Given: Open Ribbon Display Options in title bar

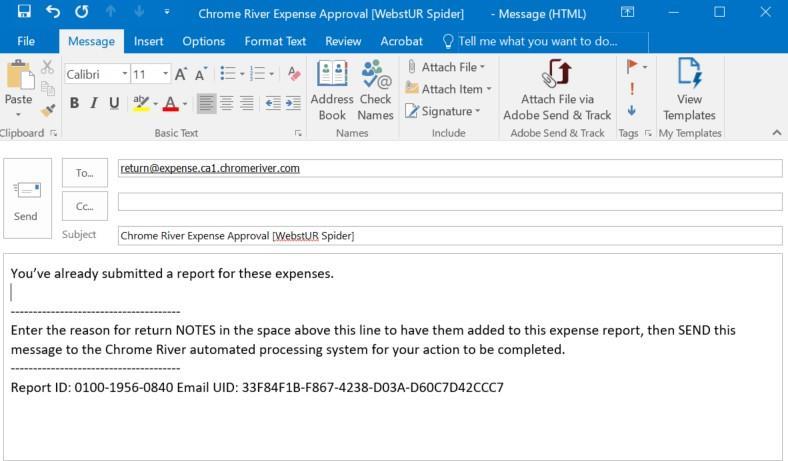Looking at the screenshot, I should coord(627,12).
